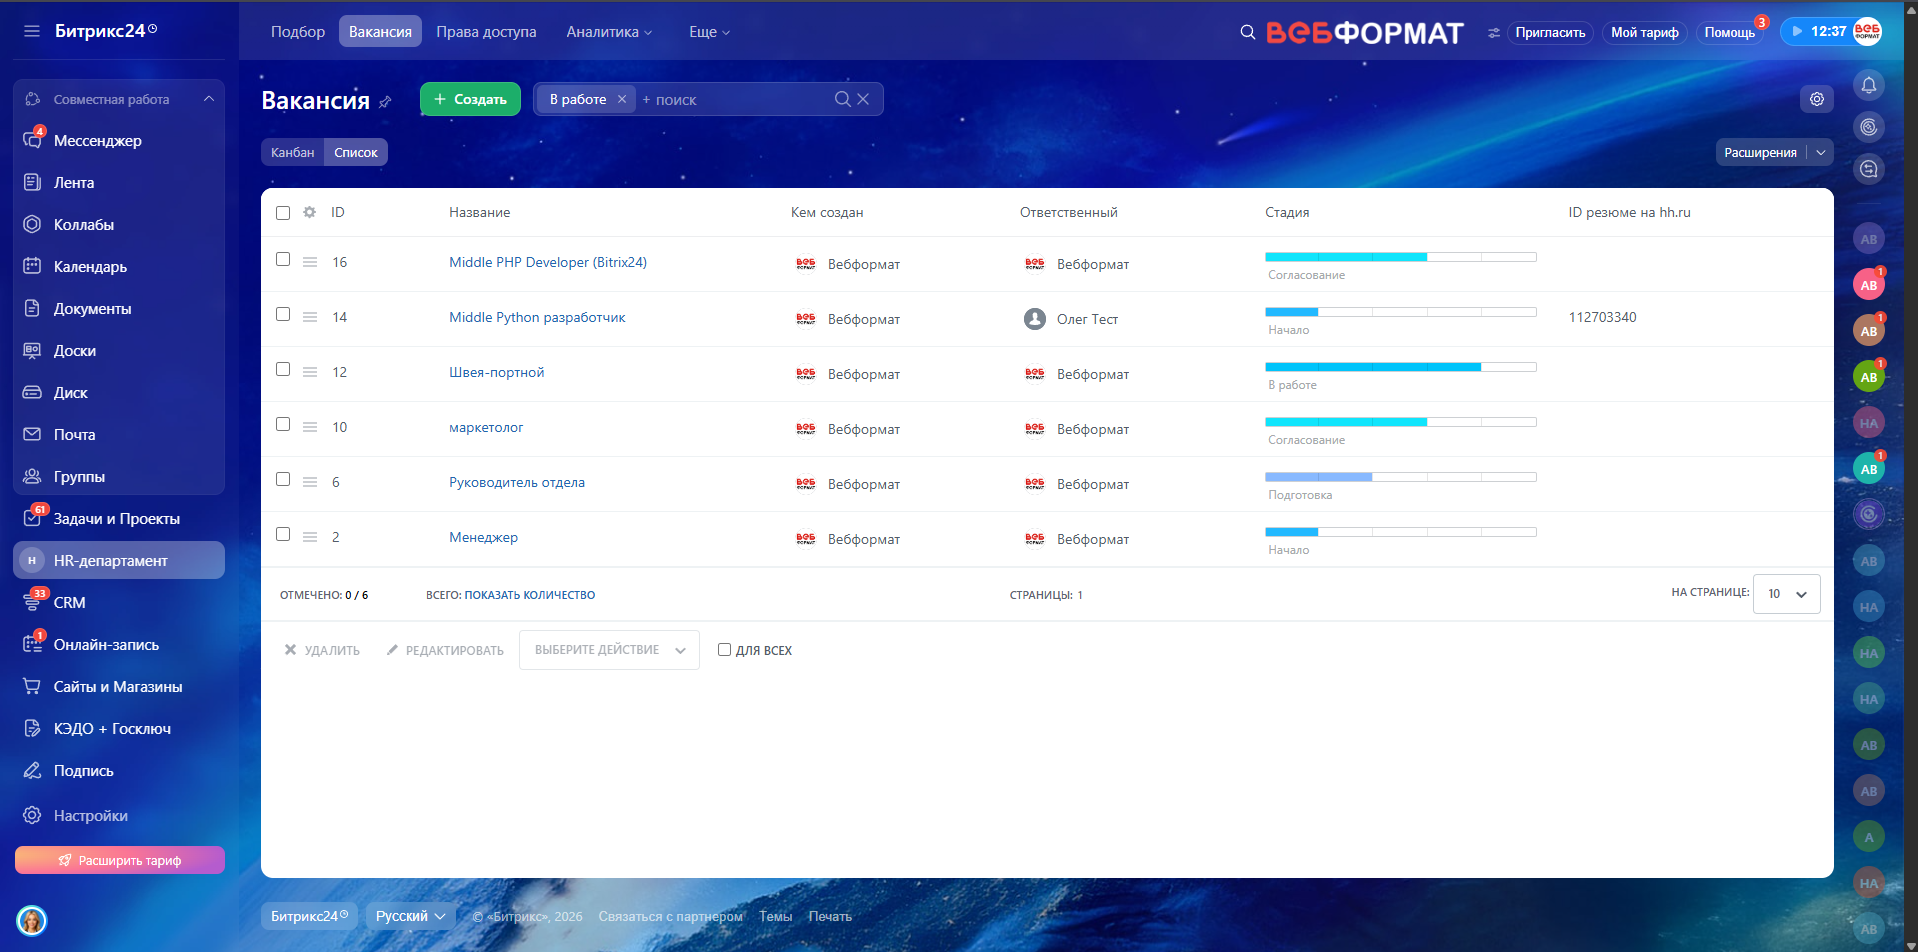Check the box for Middle PHP Developer row
This screenshot has height=952, width=1918.
point(283,260)
